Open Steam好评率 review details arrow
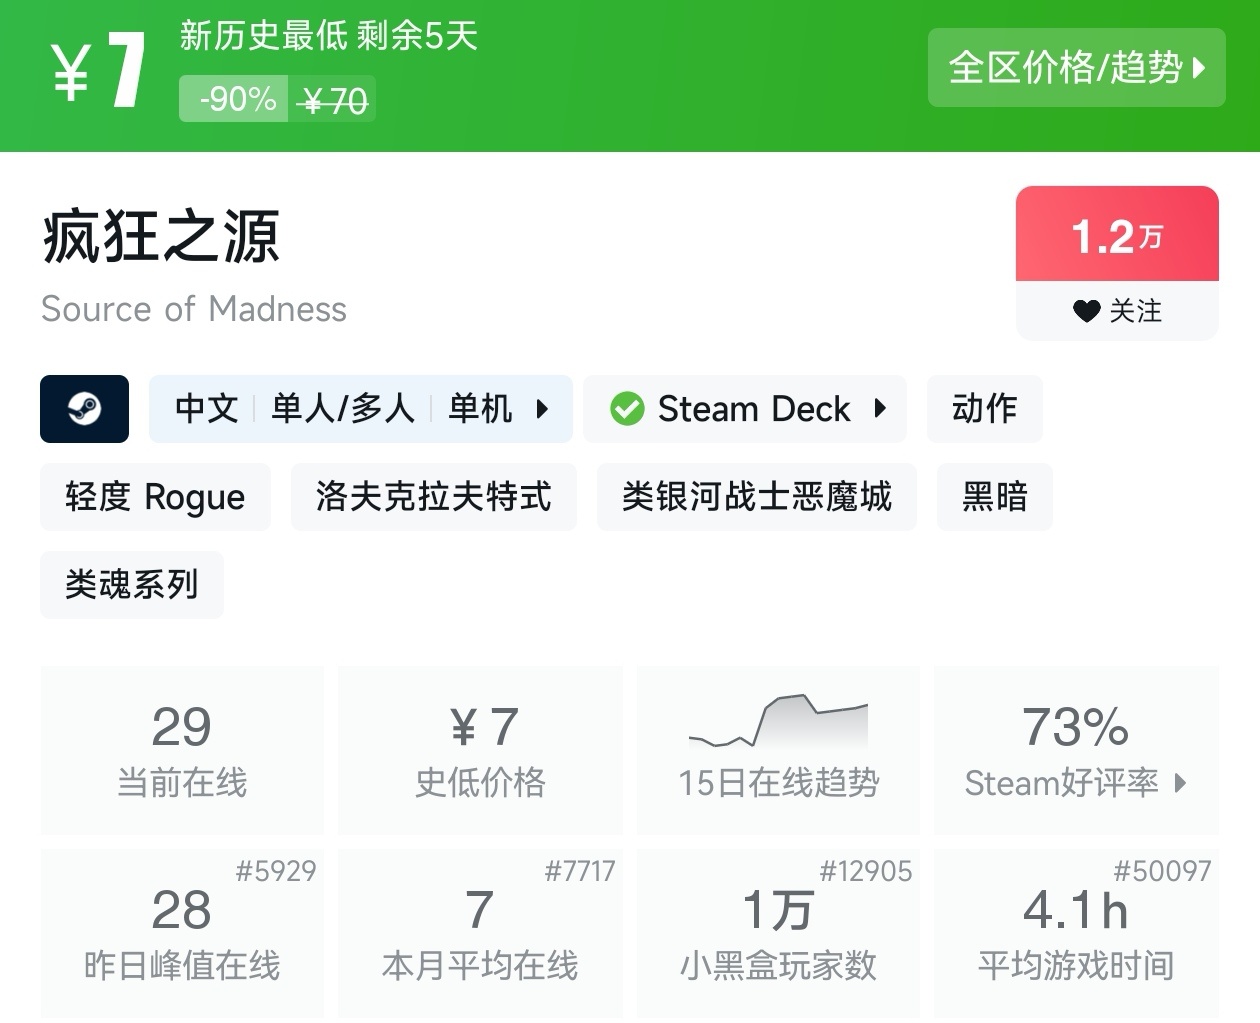 1181,783
